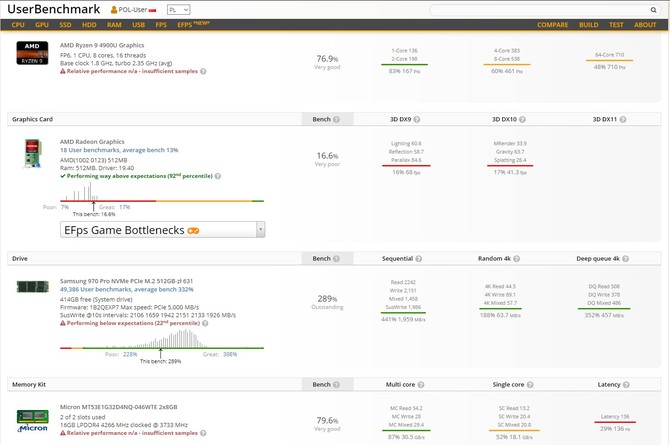
Task: Click the 79.6% memory bench score
Action: coord(327,421)
